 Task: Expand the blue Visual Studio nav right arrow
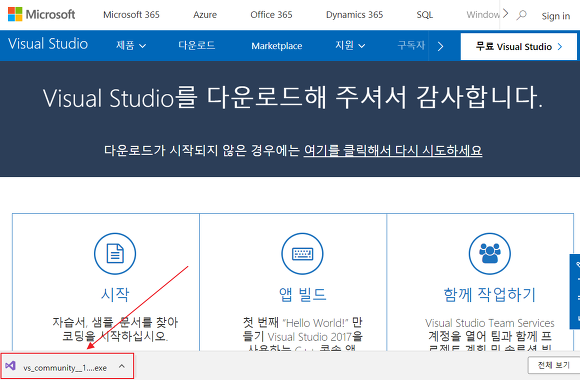pos(440,46)
